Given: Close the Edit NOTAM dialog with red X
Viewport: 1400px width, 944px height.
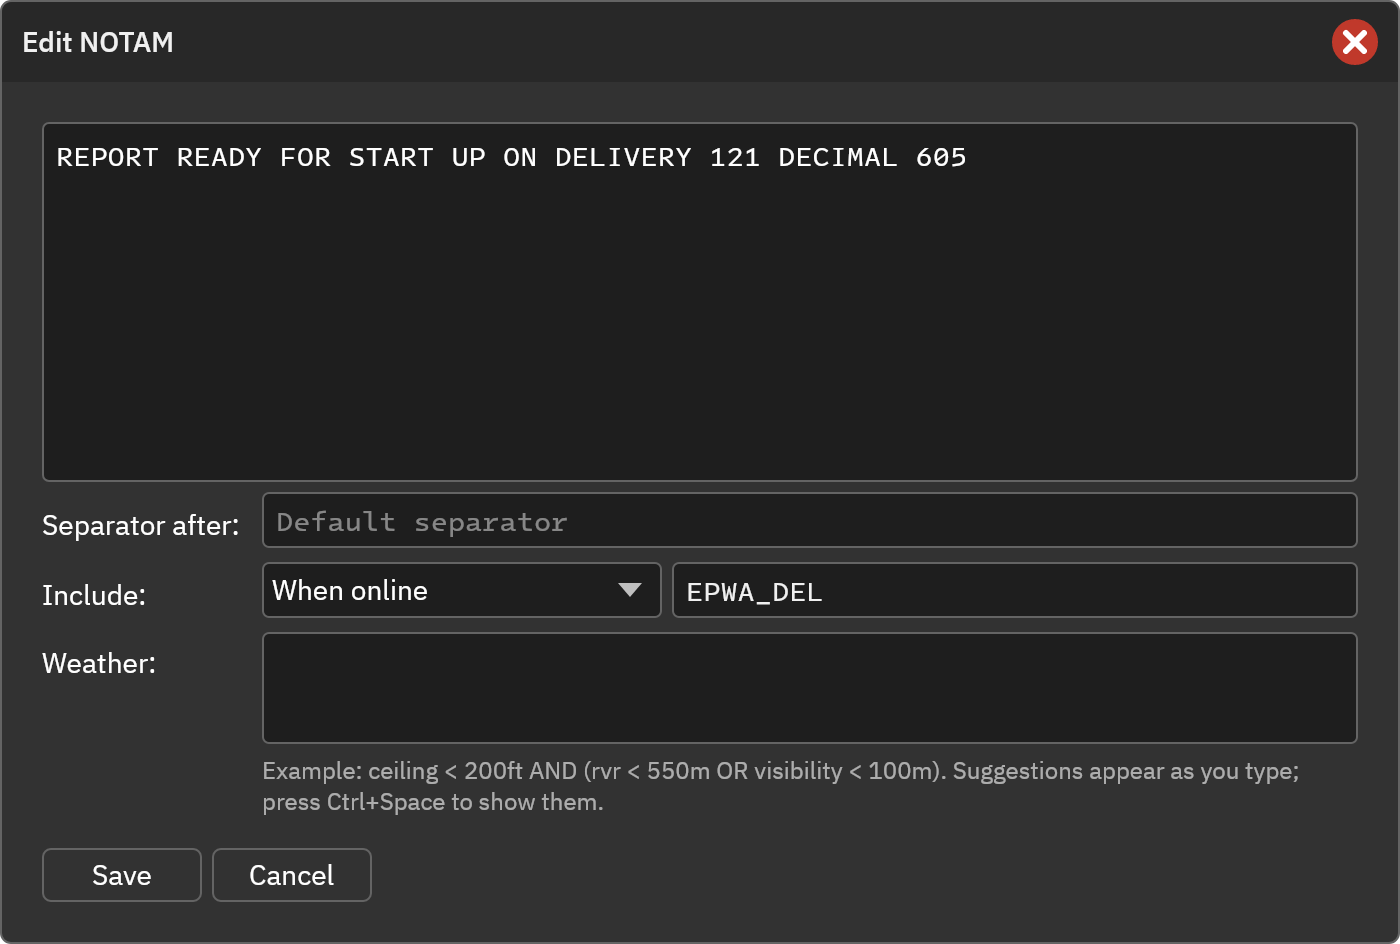Looking at the screenshot, I should pyautogui.click(x=1355, y=42).
